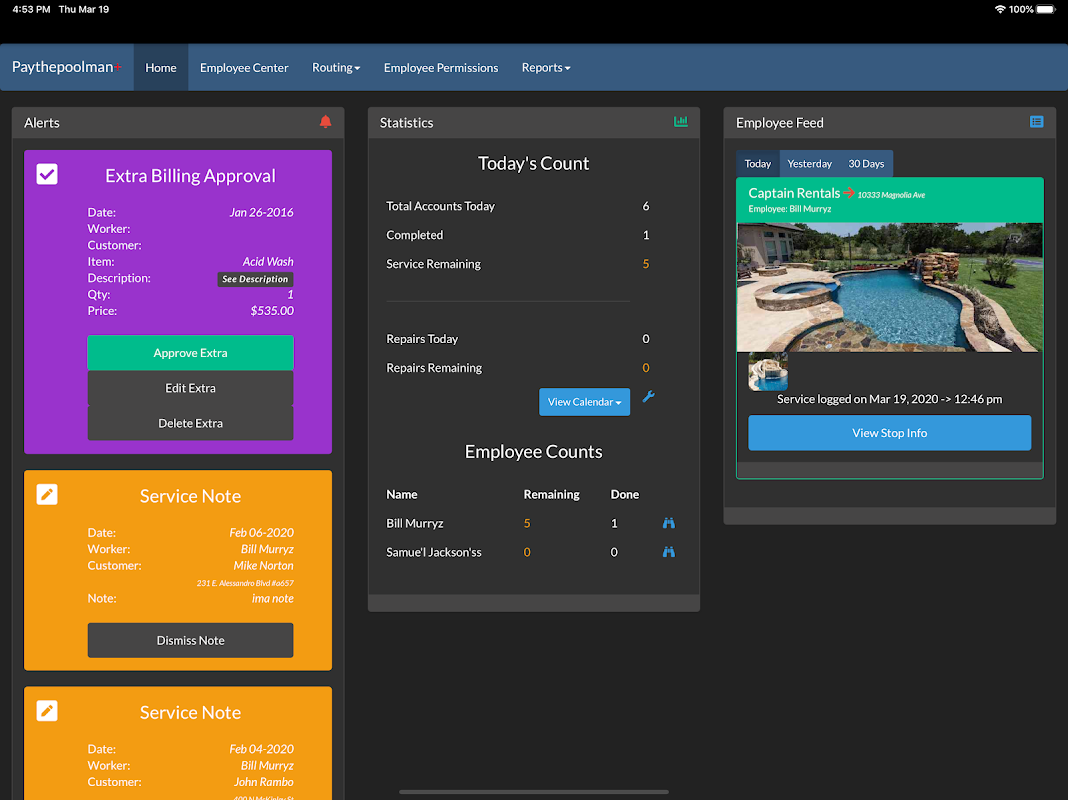Expand the Reports menu dropdown
This screenshot has width=1068, height=800.
[x=546, y=68]
